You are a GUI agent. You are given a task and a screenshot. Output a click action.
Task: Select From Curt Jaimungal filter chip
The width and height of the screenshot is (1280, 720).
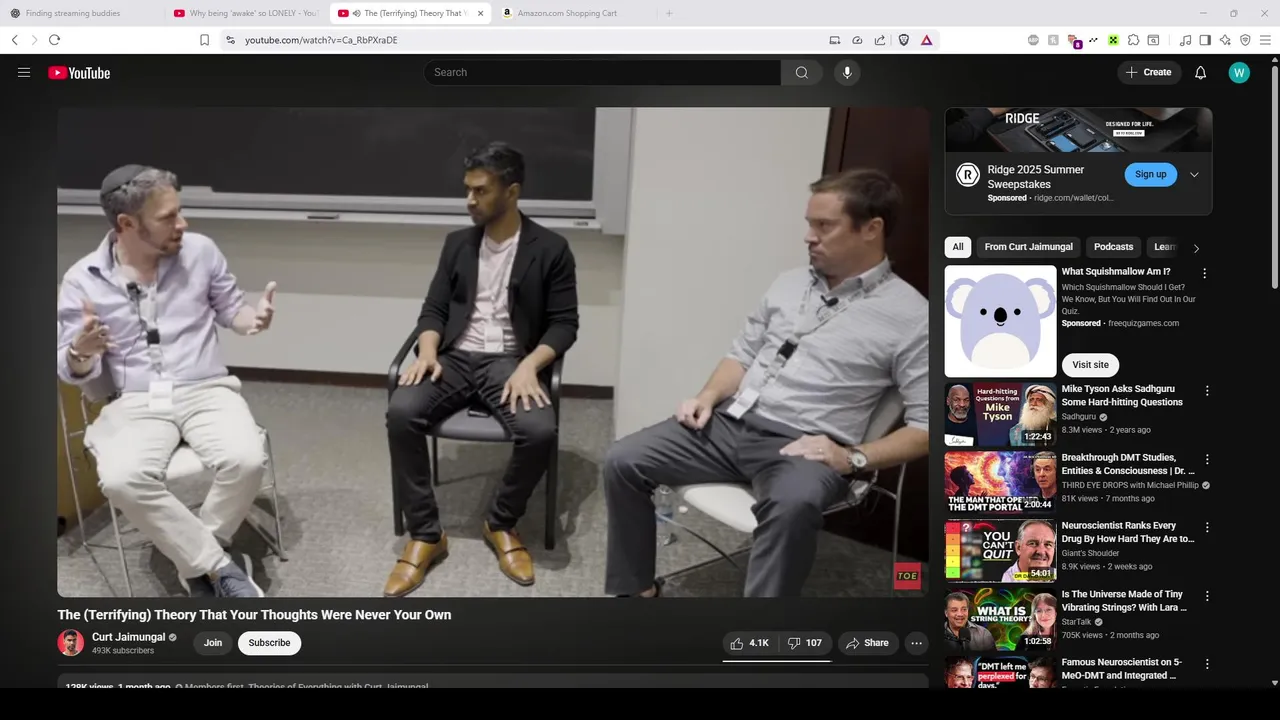click(1028, 247)
